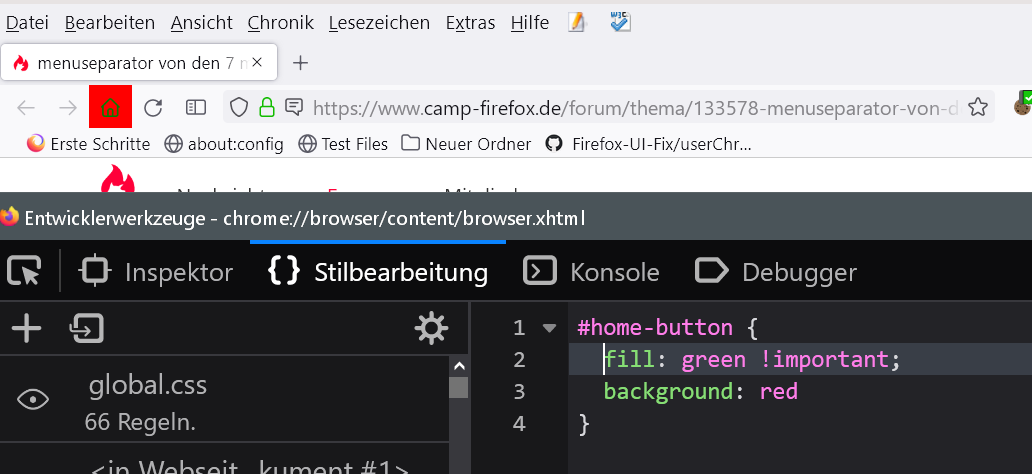1032x474 pixels.
Task: Open the about:config bookmark
Action: pos(224,144)
